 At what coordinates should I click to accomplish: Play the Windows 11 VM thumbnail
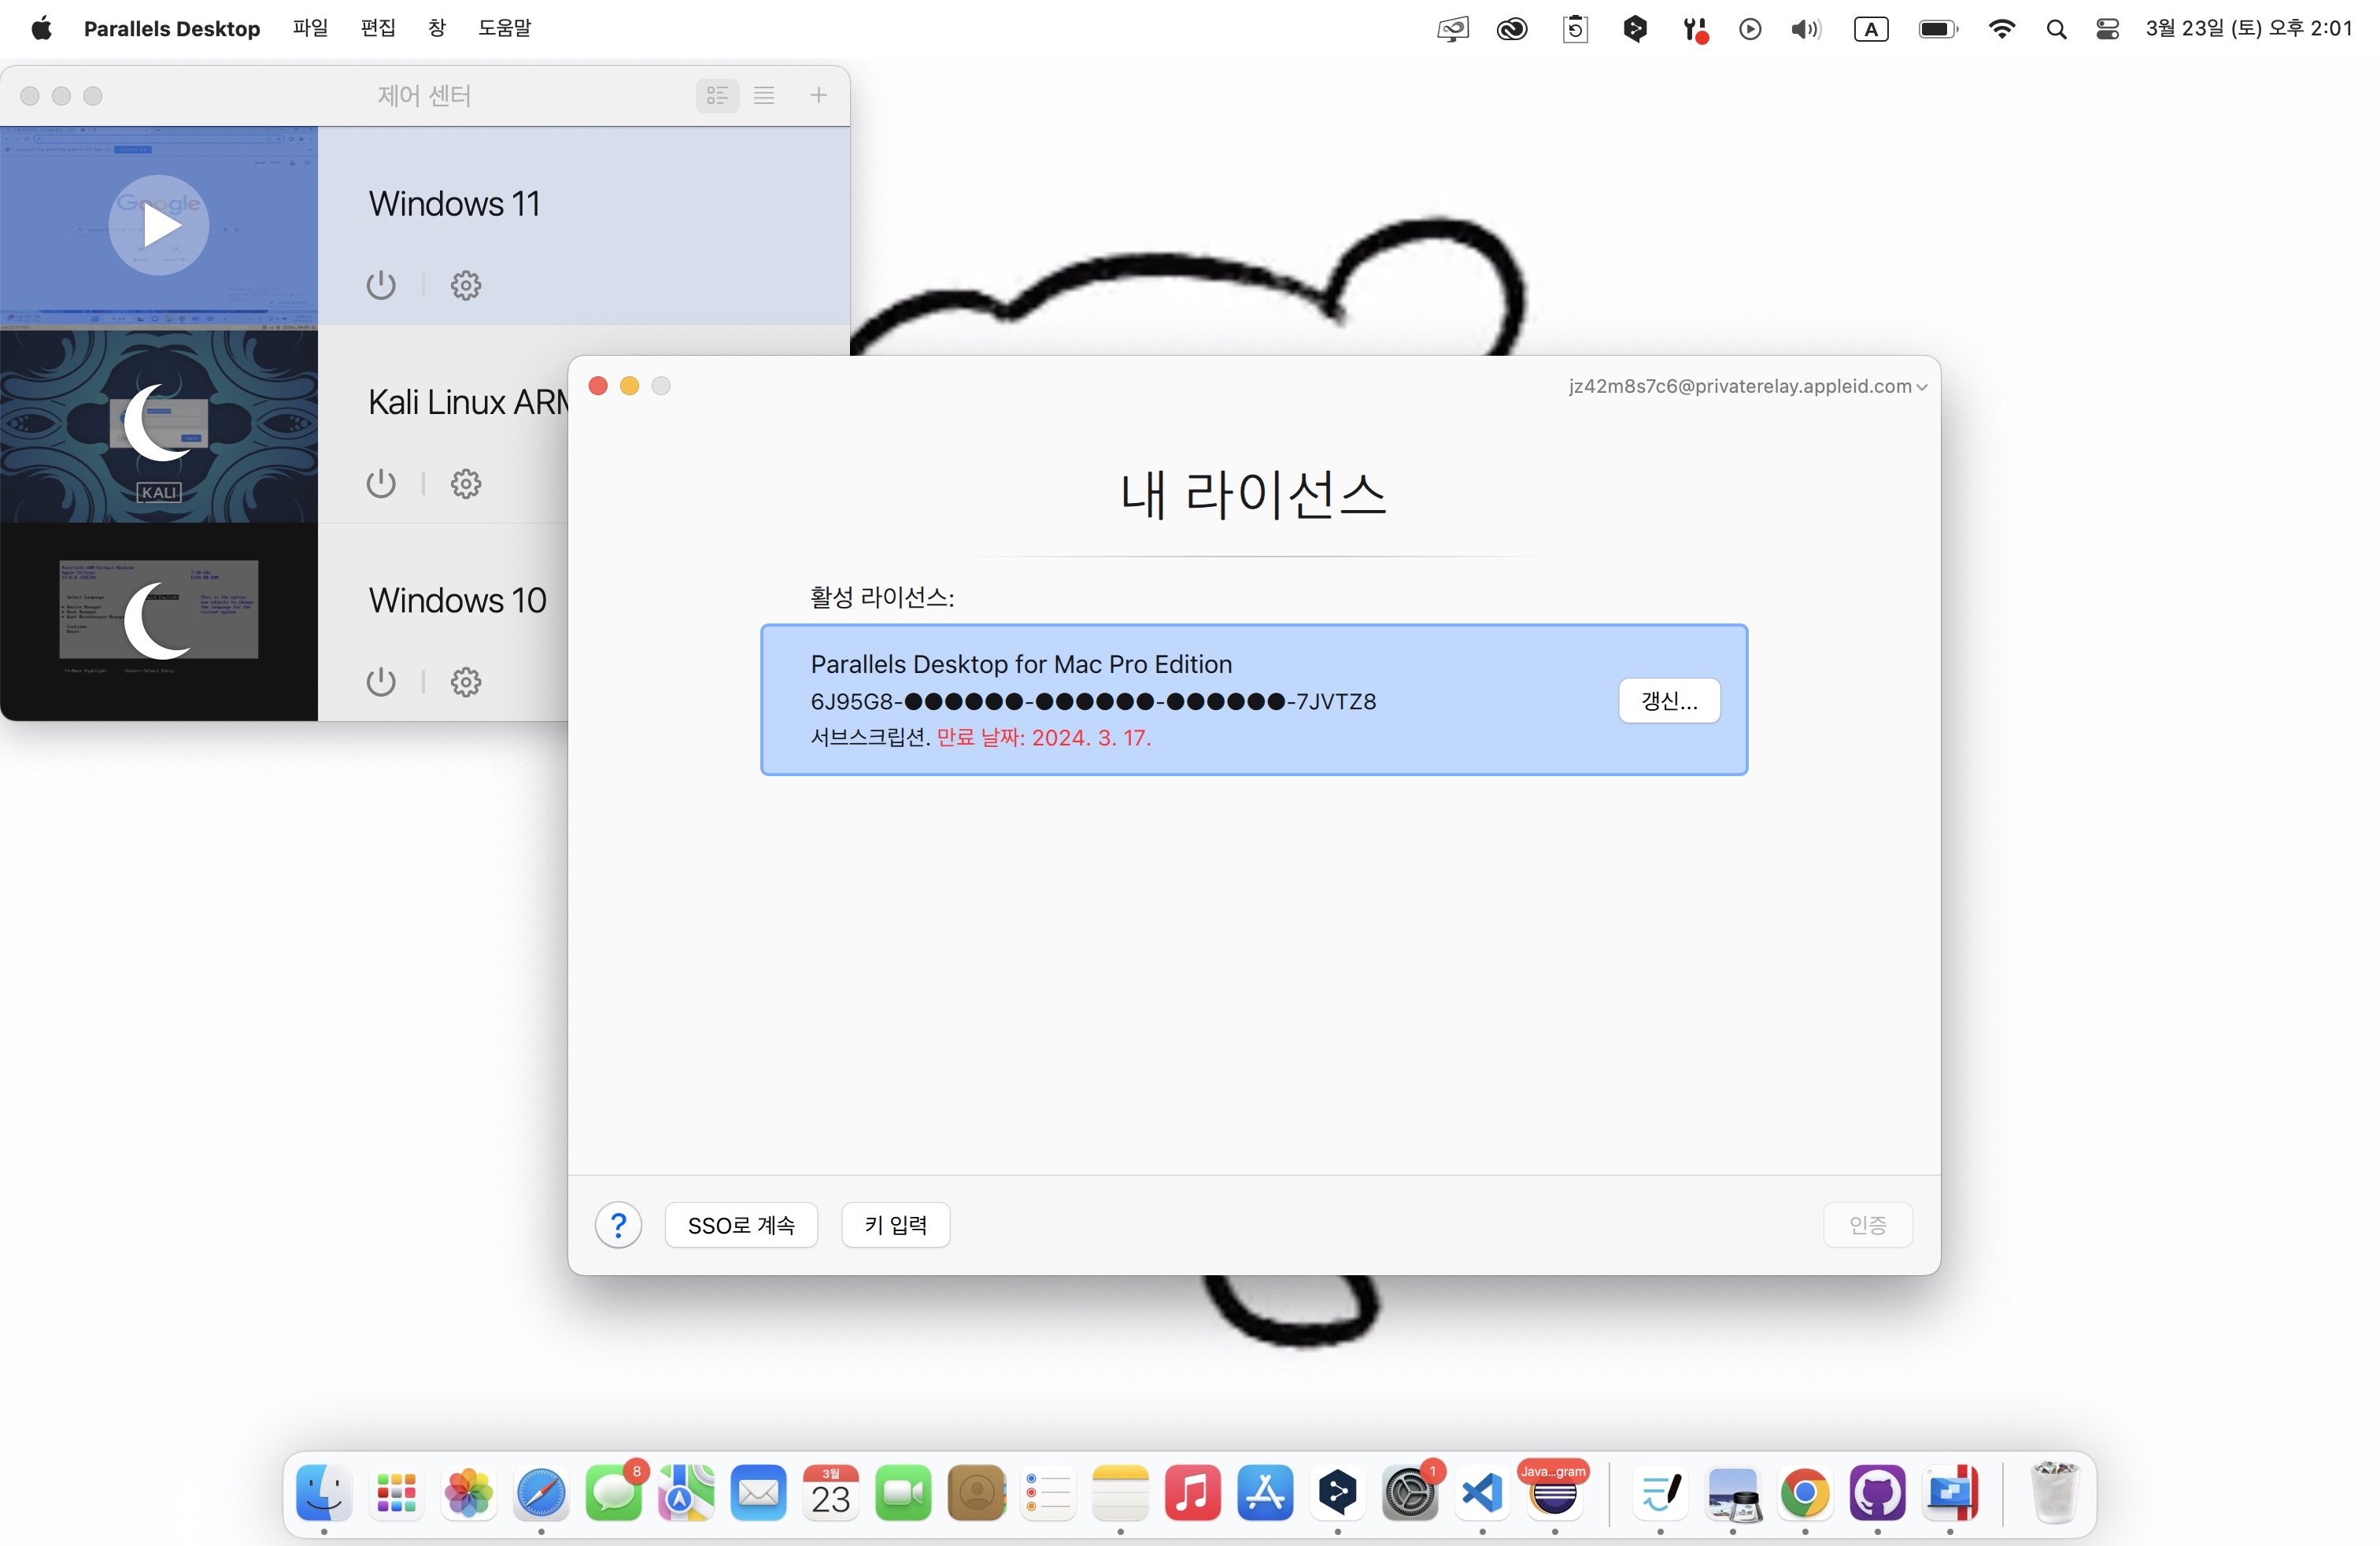pyautogui.click(x=159, y=225)
